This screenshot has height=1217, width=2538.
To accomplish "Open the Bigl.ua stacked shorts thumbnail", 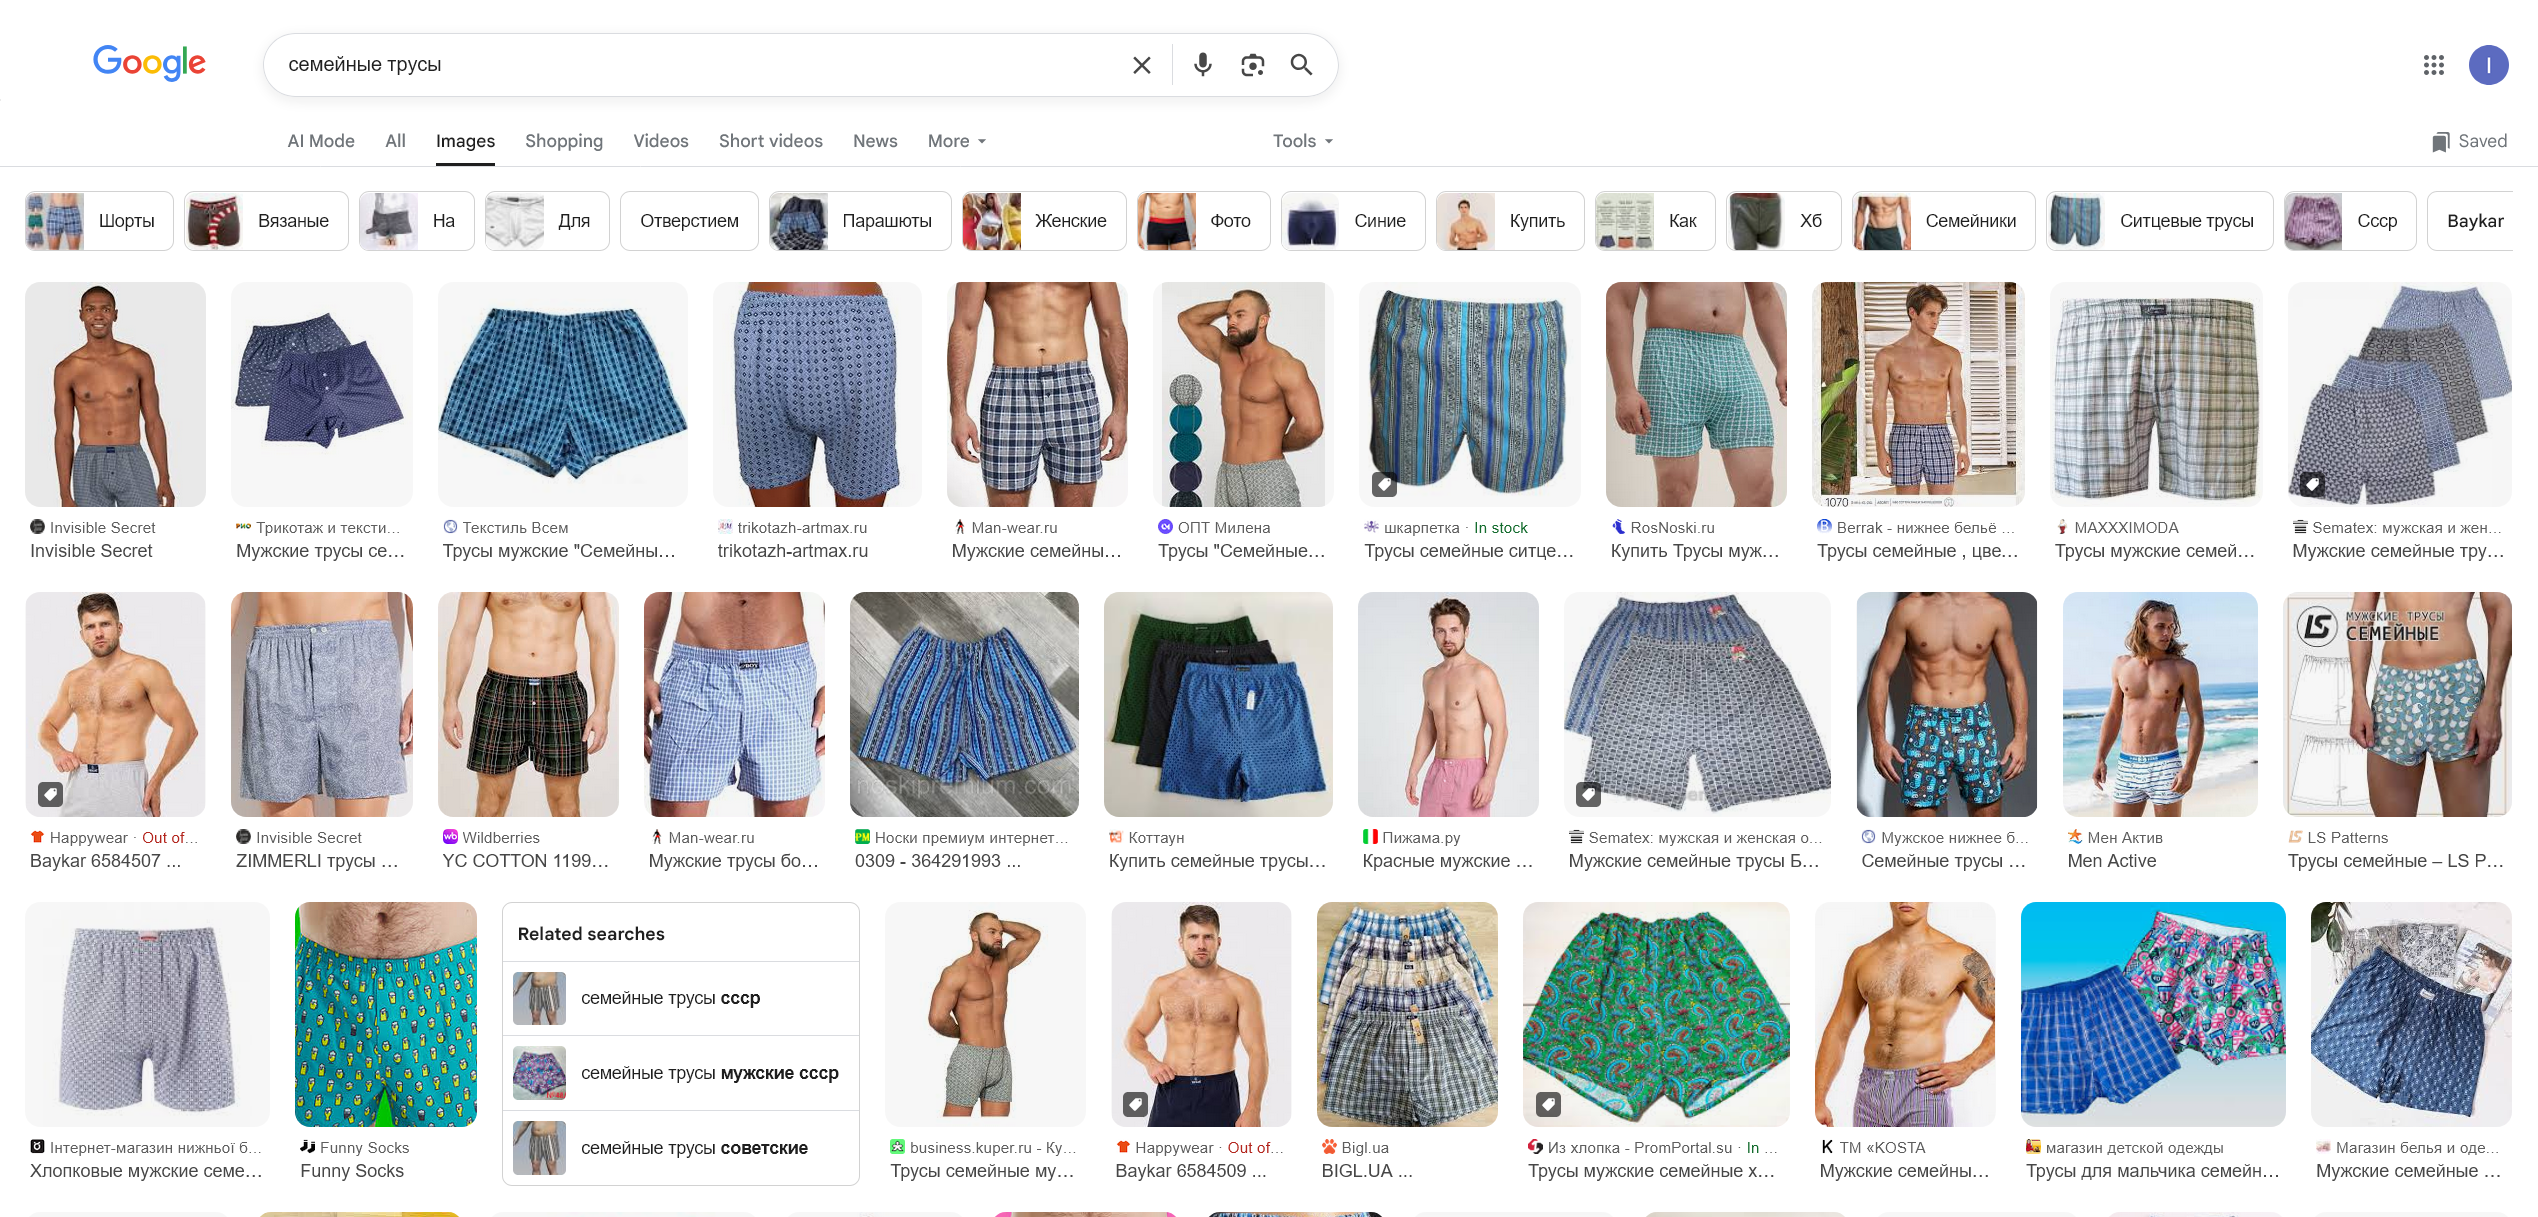I will tap(1407, 1014).
